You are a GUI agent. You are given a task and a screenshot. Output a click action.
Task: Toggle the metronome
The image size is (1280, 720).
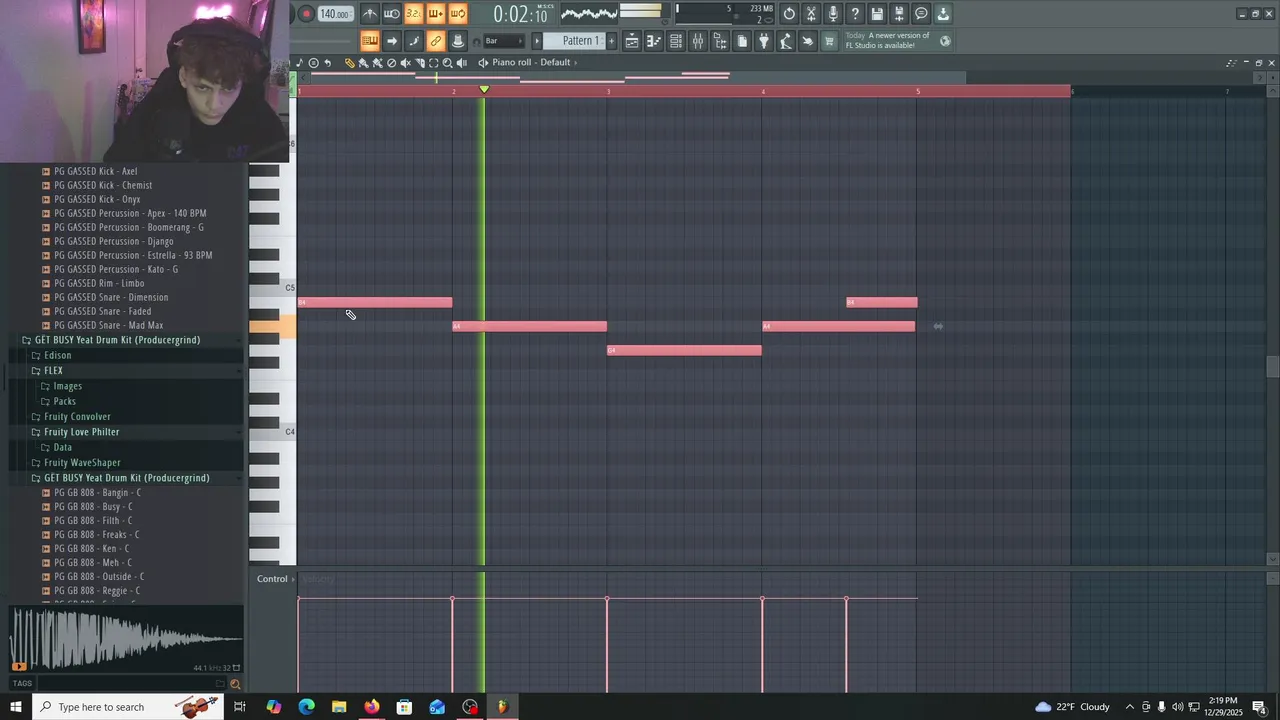(x=370, y=14)
